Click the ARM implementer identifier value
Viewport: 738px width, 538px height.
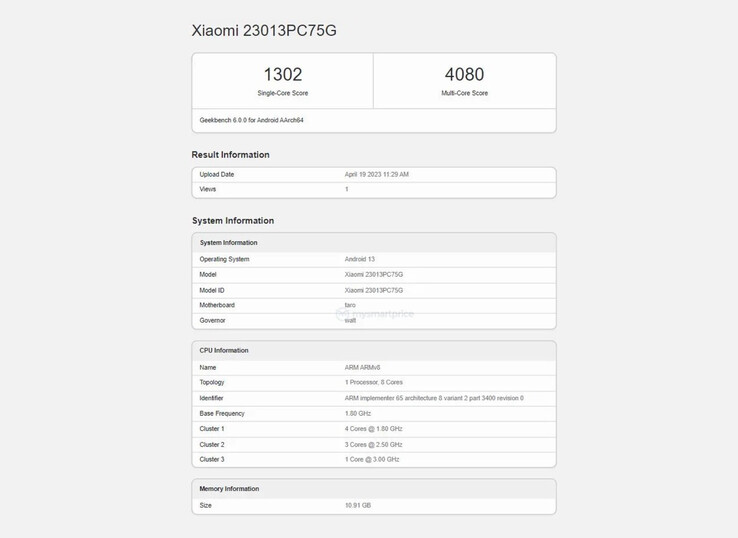434,398
